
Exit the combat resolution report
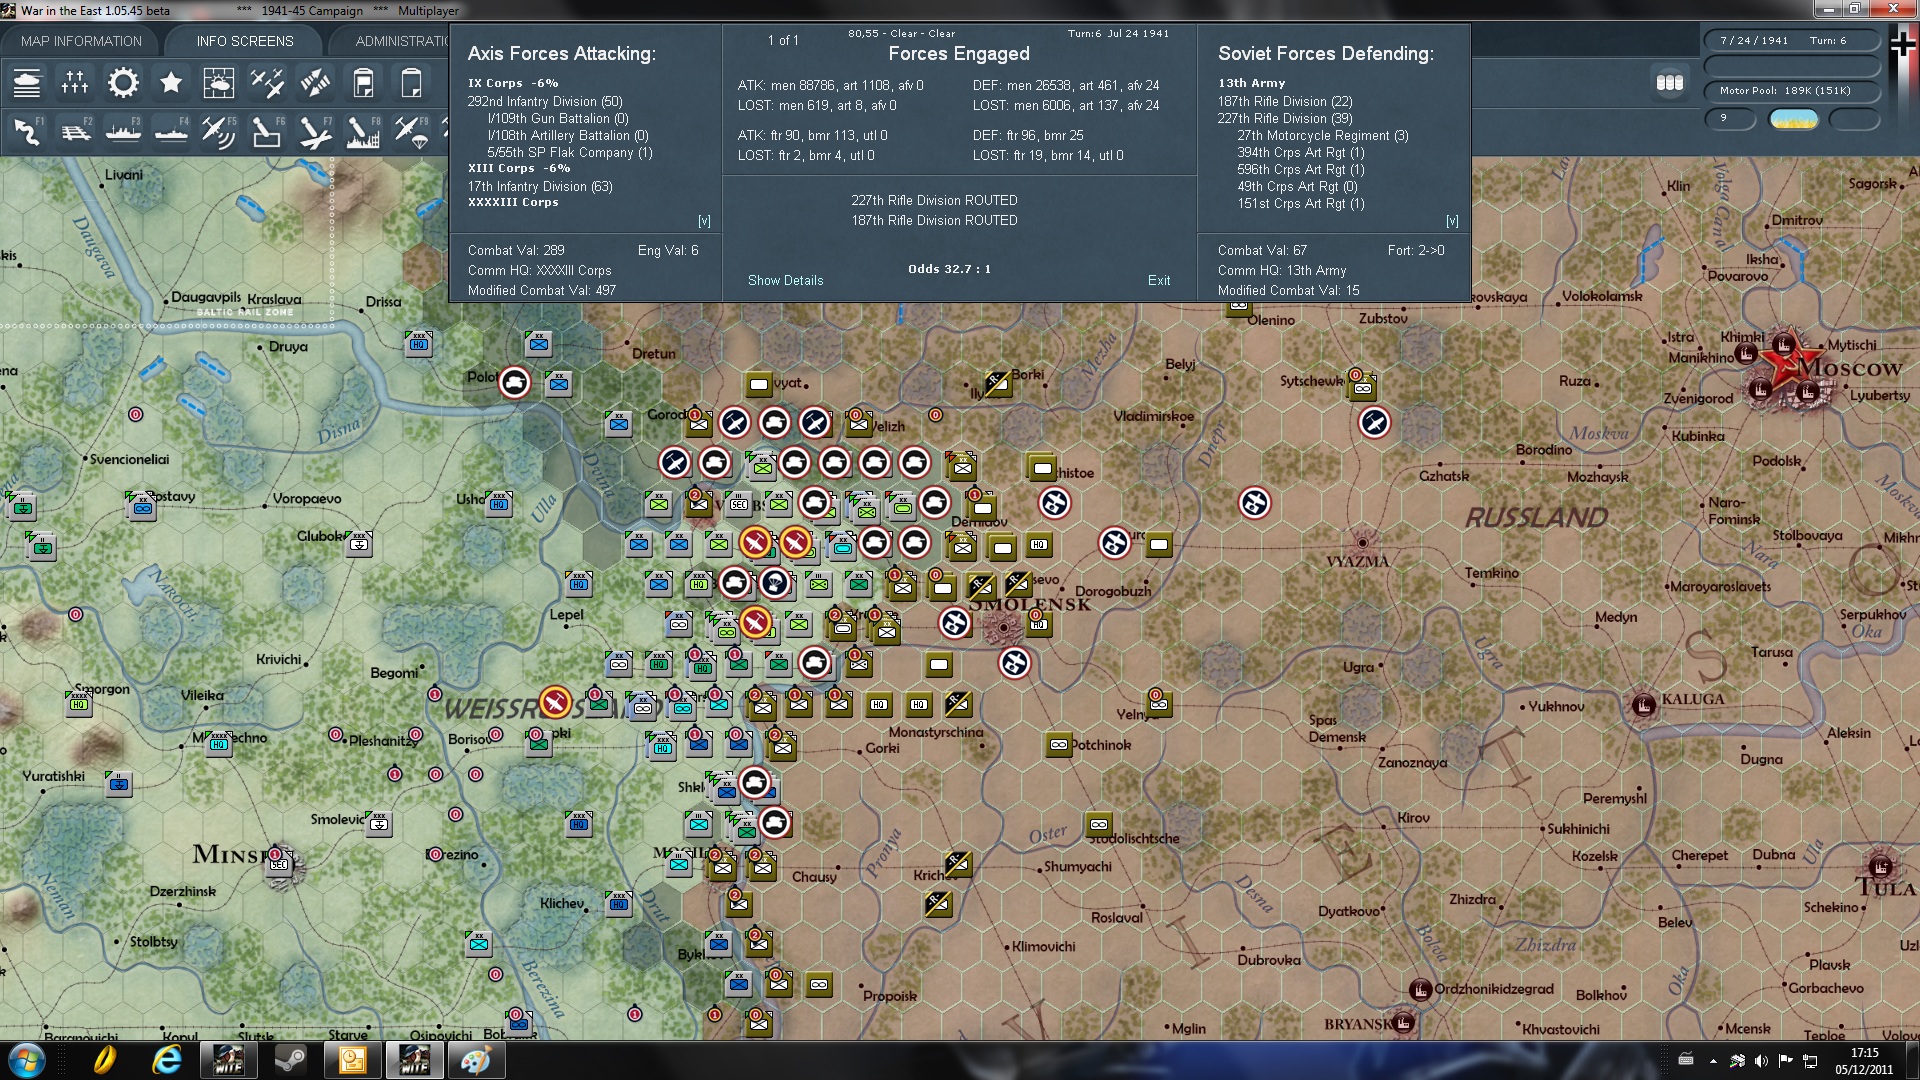click(1159, 280)
